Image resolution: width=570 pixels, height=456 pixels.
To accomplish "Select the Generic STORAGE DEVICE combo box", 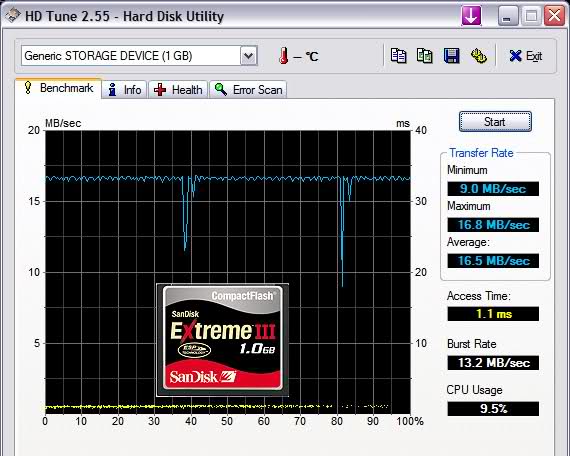I will click(139, 56).
